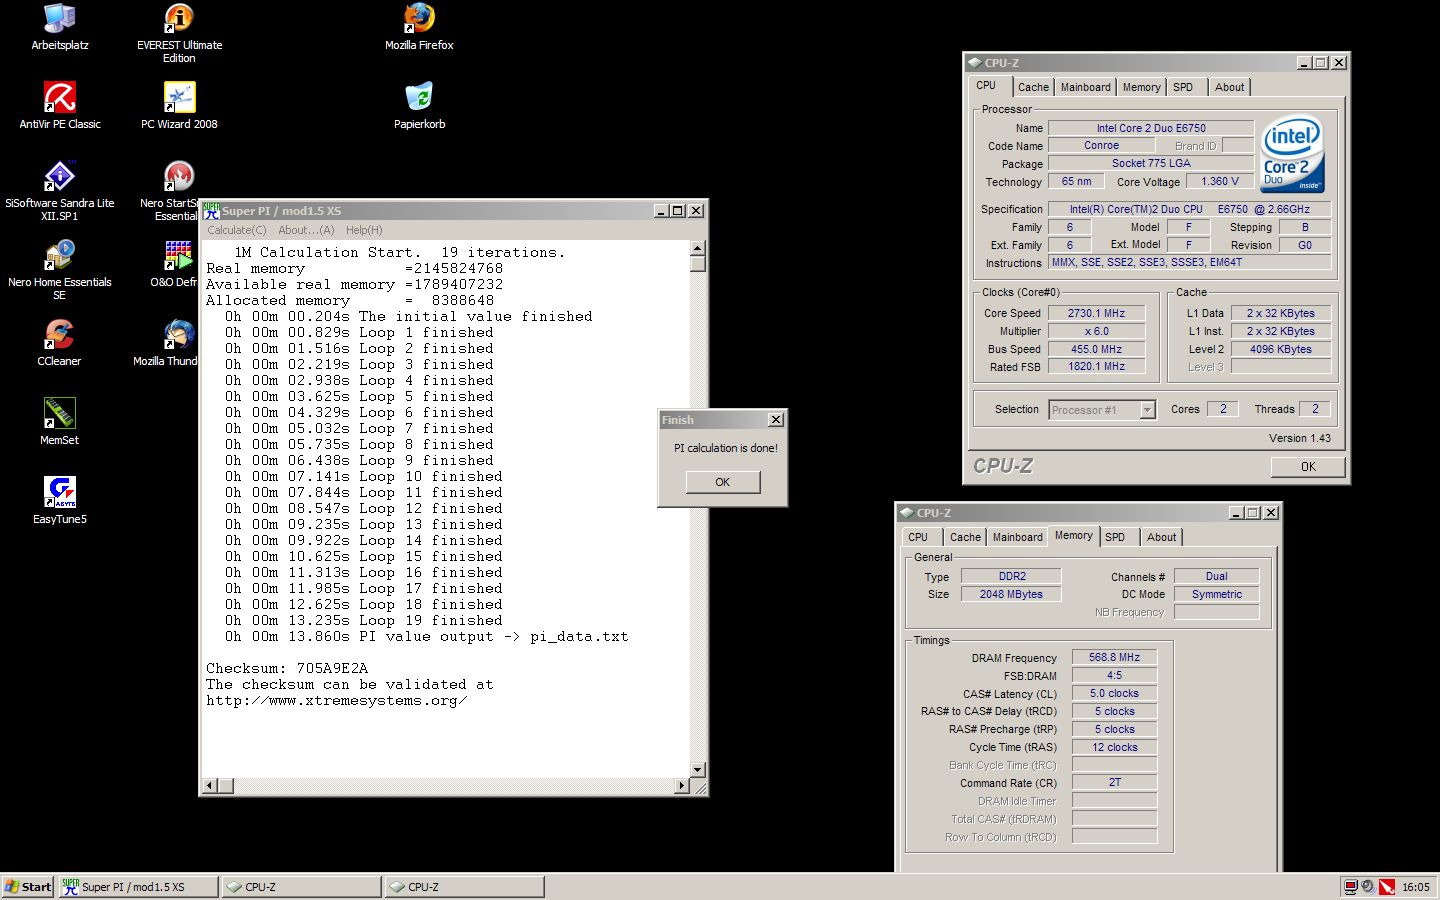Click Super PI vertical scrollbar up arrow
1440x900 pixels.
[x=698, y=248]
